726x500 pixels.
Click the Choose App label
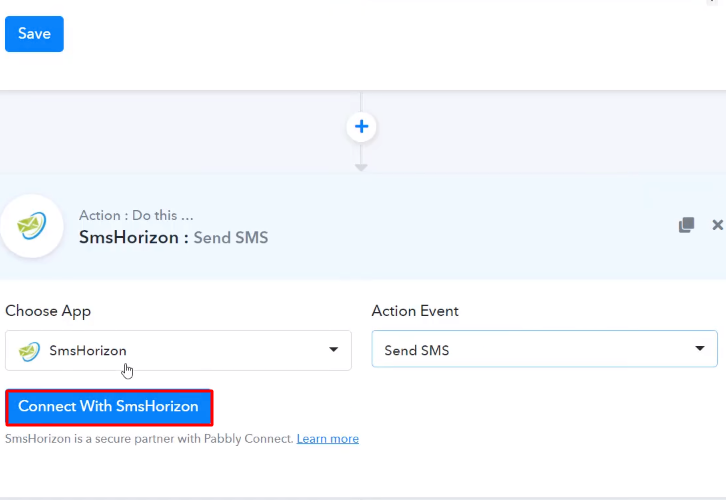(48, 311)
